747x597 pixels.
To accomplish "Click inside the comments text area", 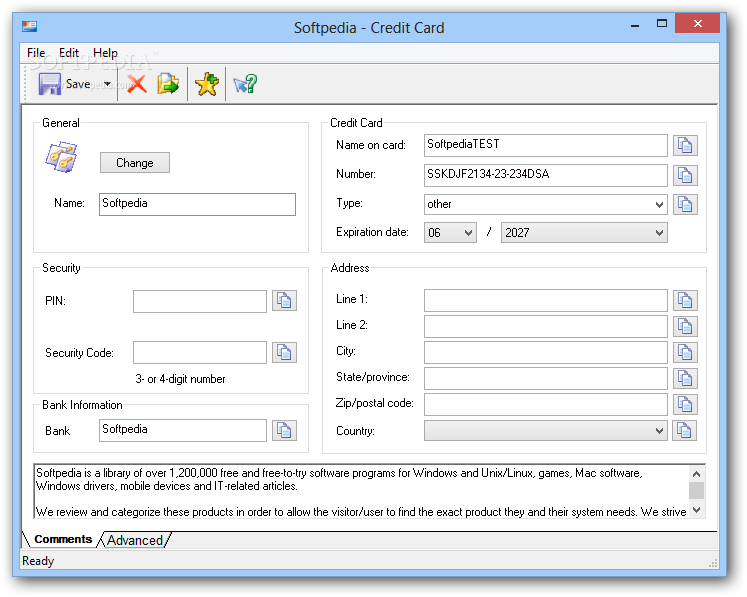I will tap(361, 492).
